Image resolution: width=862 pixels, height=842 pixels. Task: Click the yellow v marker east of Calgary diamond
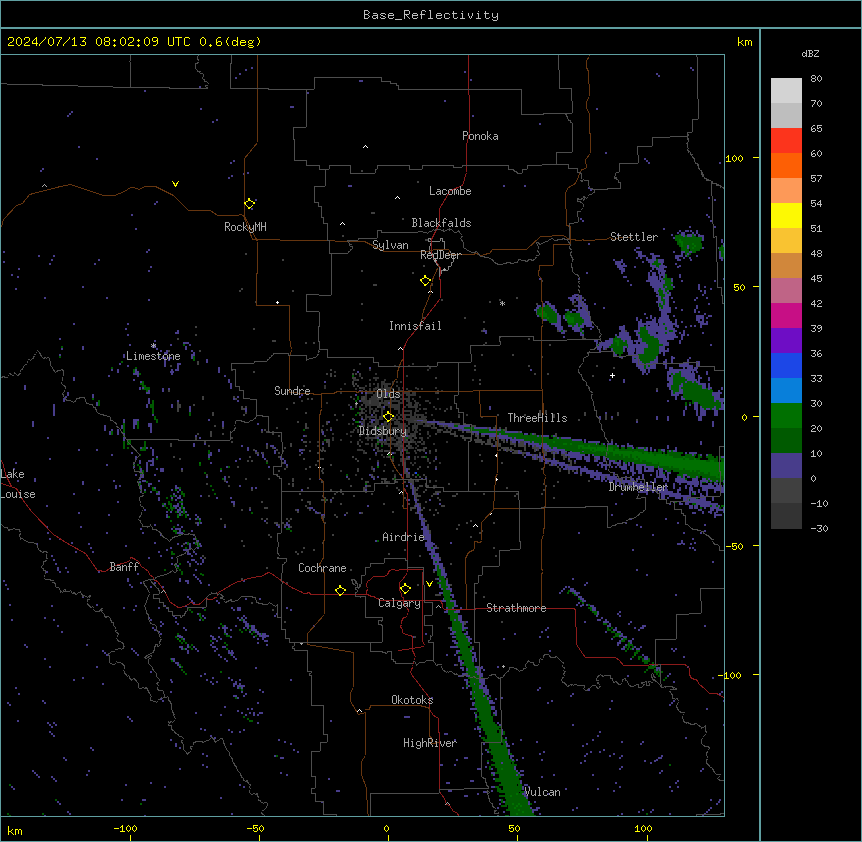[x=429, y=584]
